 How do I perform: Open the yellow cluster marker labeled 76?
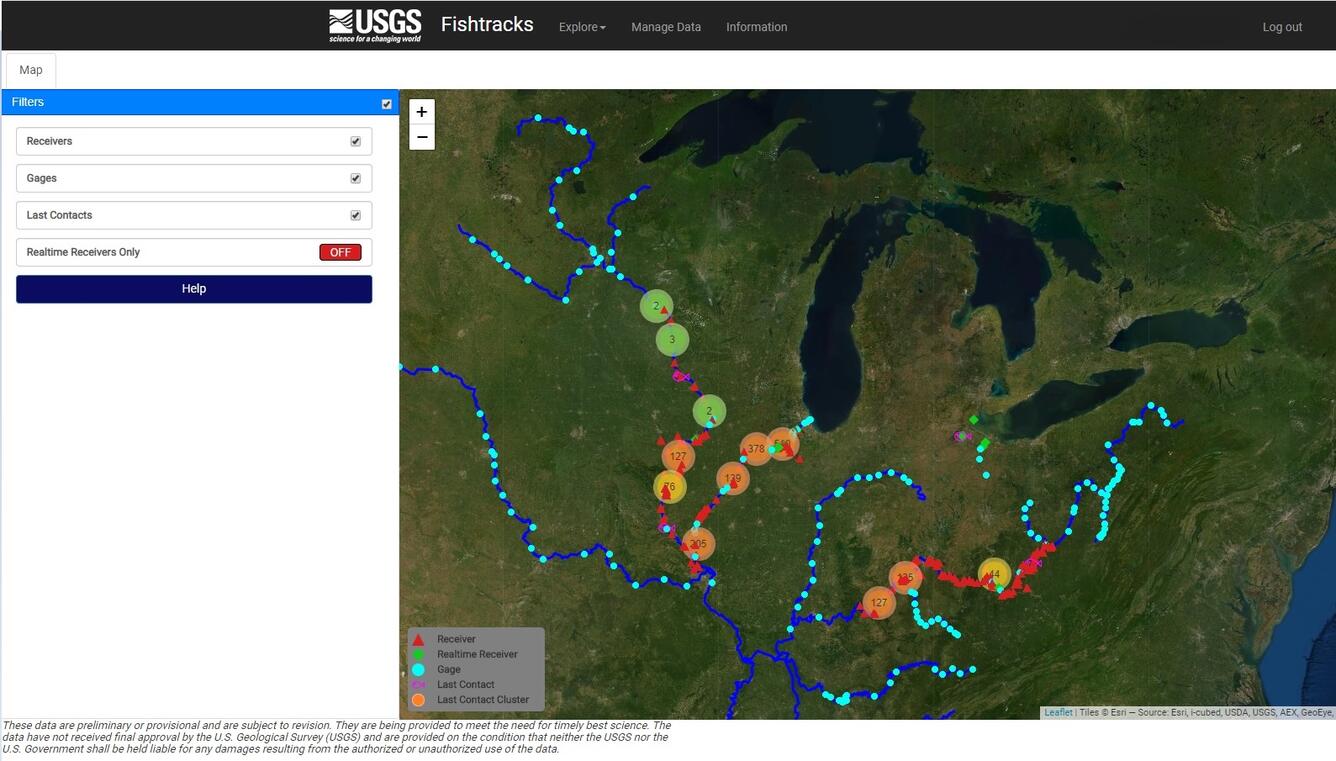669,487
